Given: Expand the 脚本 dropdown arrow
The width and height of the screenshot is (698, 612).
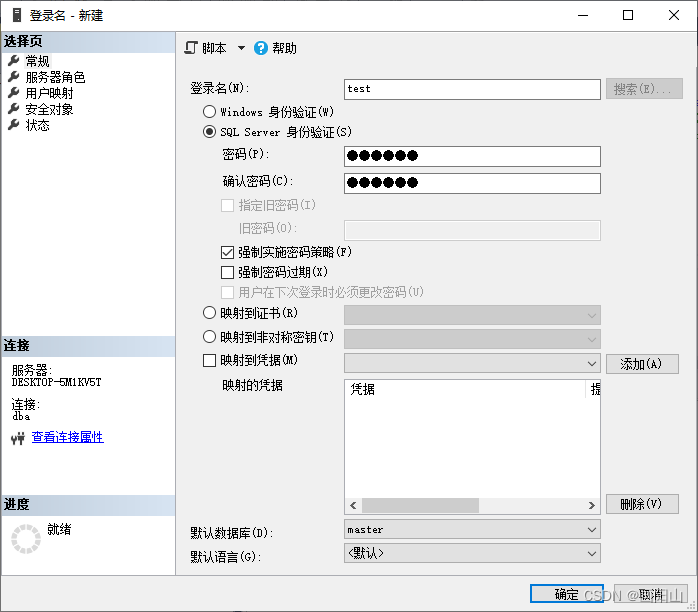Looking at the screenshot, I should pyautogui.click(x=241, y=48).
